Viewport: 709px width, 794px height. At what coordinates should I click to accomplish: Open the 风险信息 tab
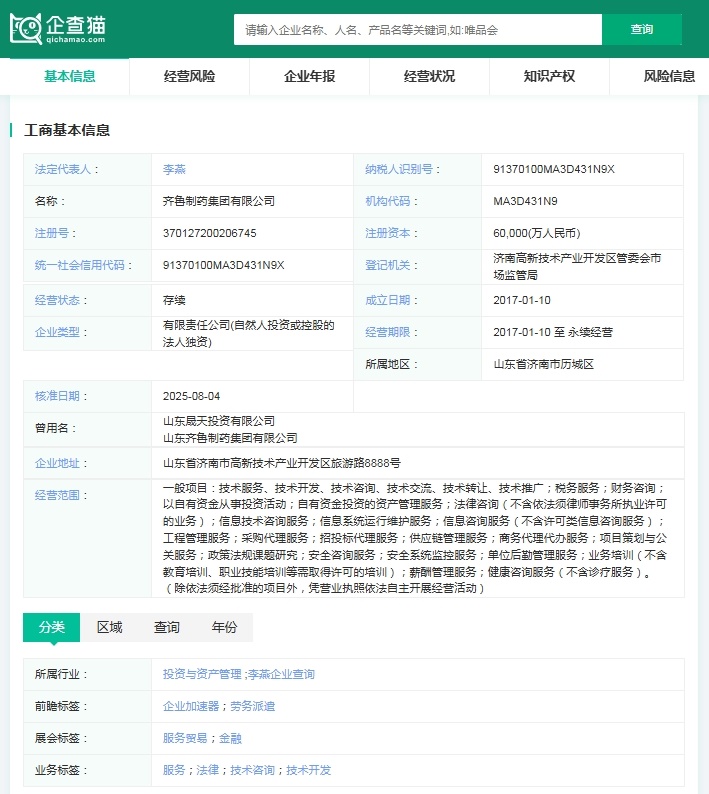click(669, 76)
